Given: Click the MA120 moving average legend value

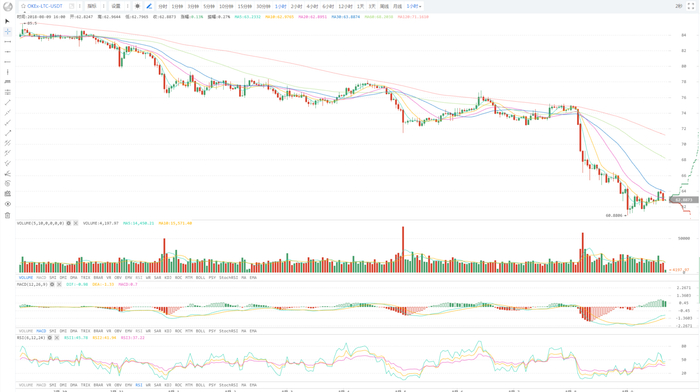Looking at the screenshot, I should click(413, 17).
